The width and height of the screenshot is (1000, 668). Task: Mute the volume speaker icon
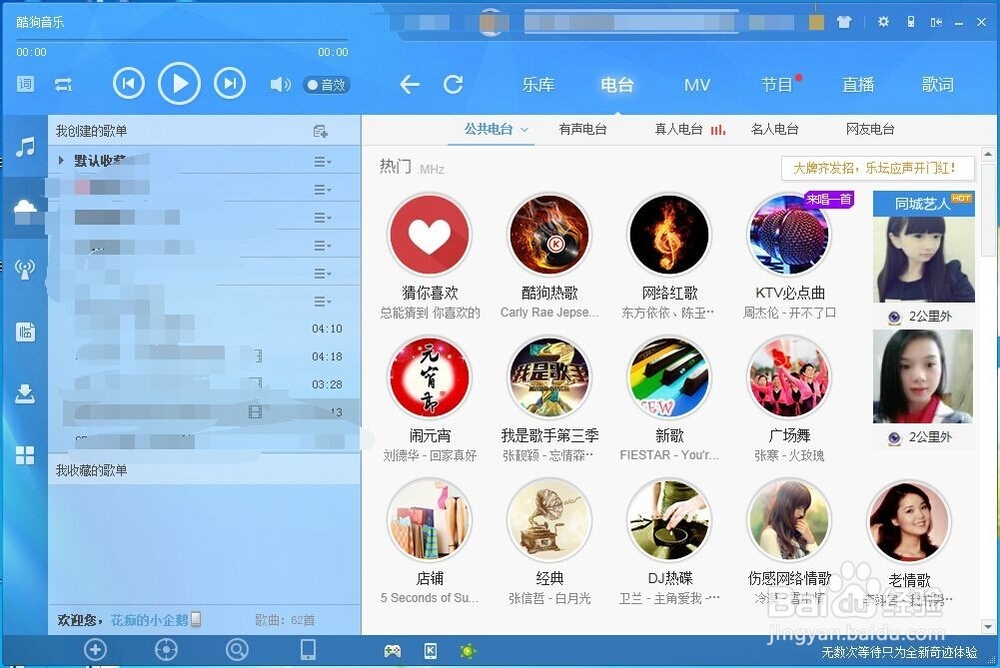281,84
